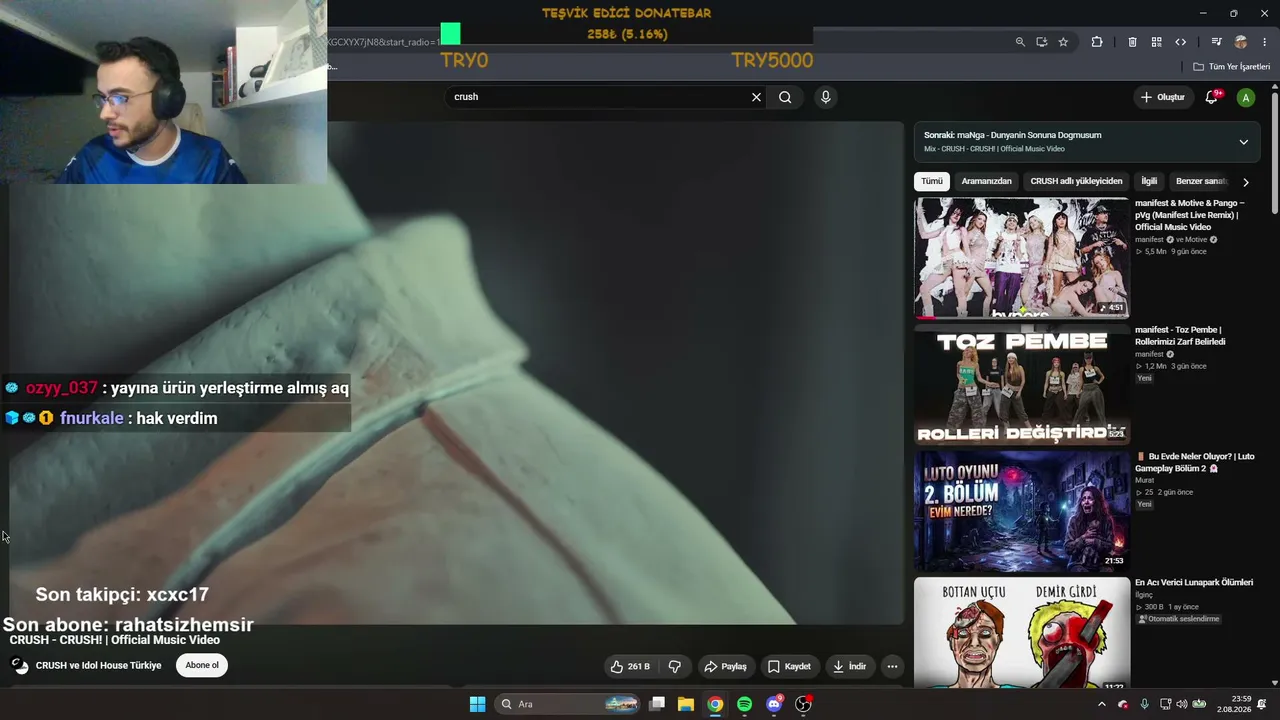Click the İndir download button
This screenshot has height=720, width=1280.
pos(849,666)
